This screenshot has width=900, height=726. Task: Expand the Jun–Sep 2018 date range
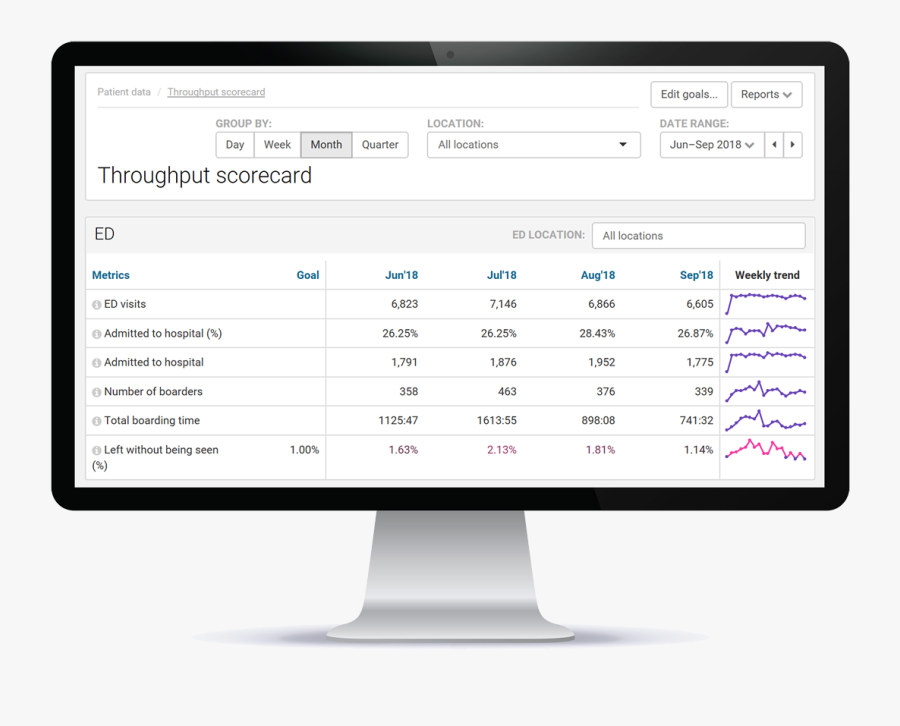coord(712,145)
